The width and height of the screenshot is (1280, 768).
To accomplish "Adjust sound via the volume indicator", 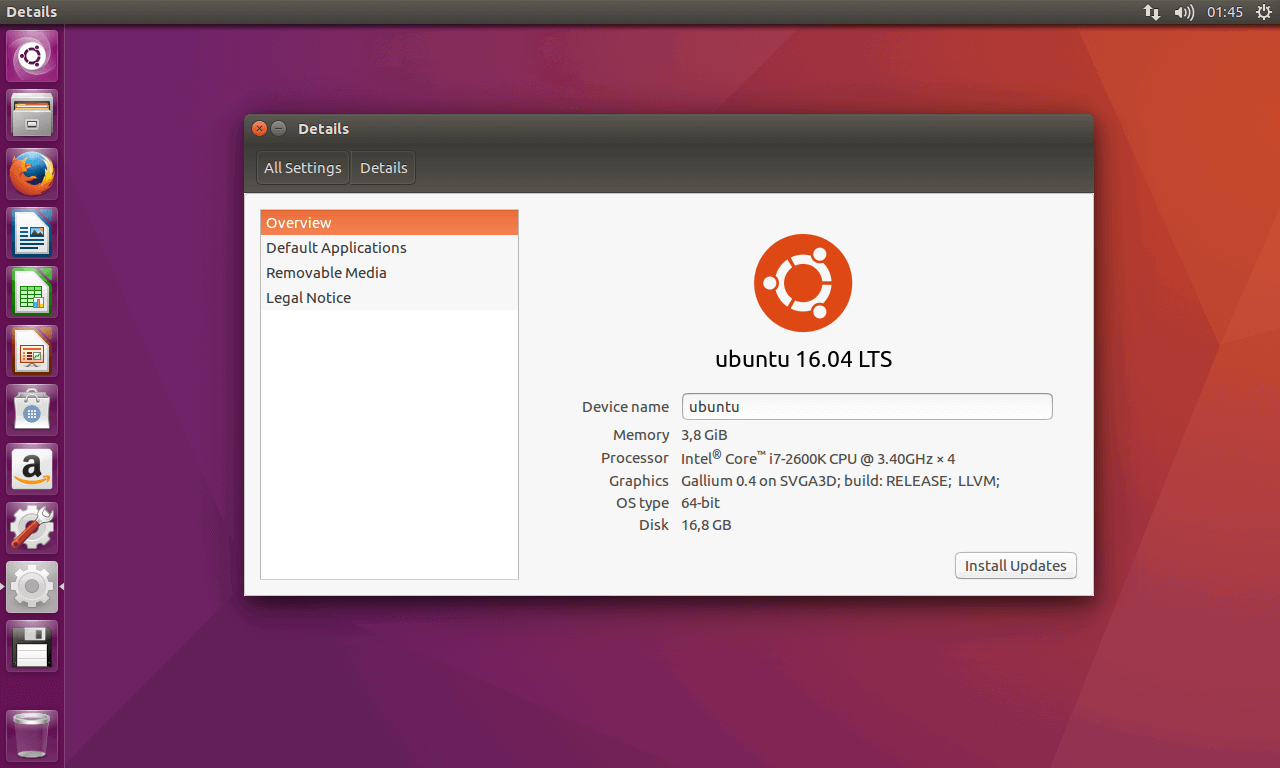I will point(1184,12).
